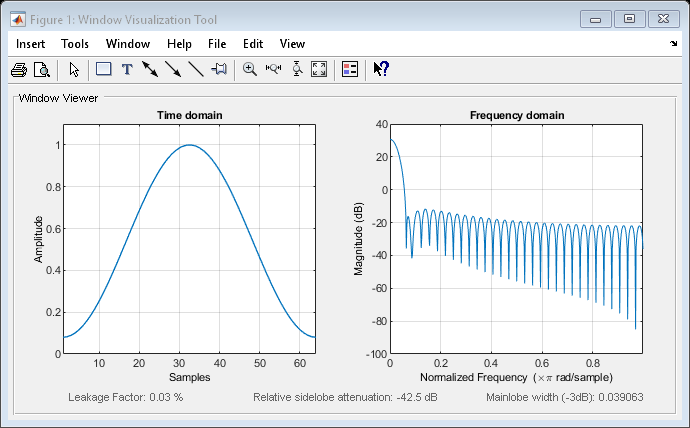Toggle the legend icon
The width and height of the screenshot is (690, 428).
point(350,70)
